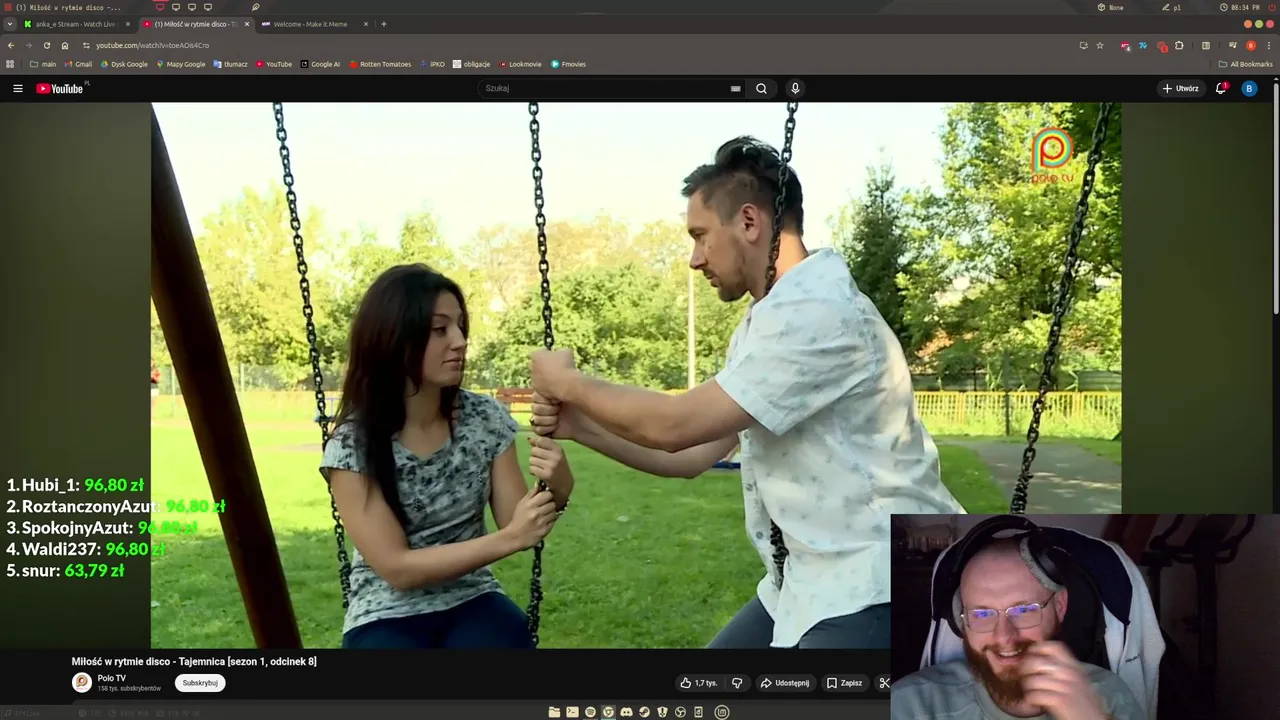Close the anka_e Stream tab
This screenshot has width=1280, height=720.
(128, 24)
